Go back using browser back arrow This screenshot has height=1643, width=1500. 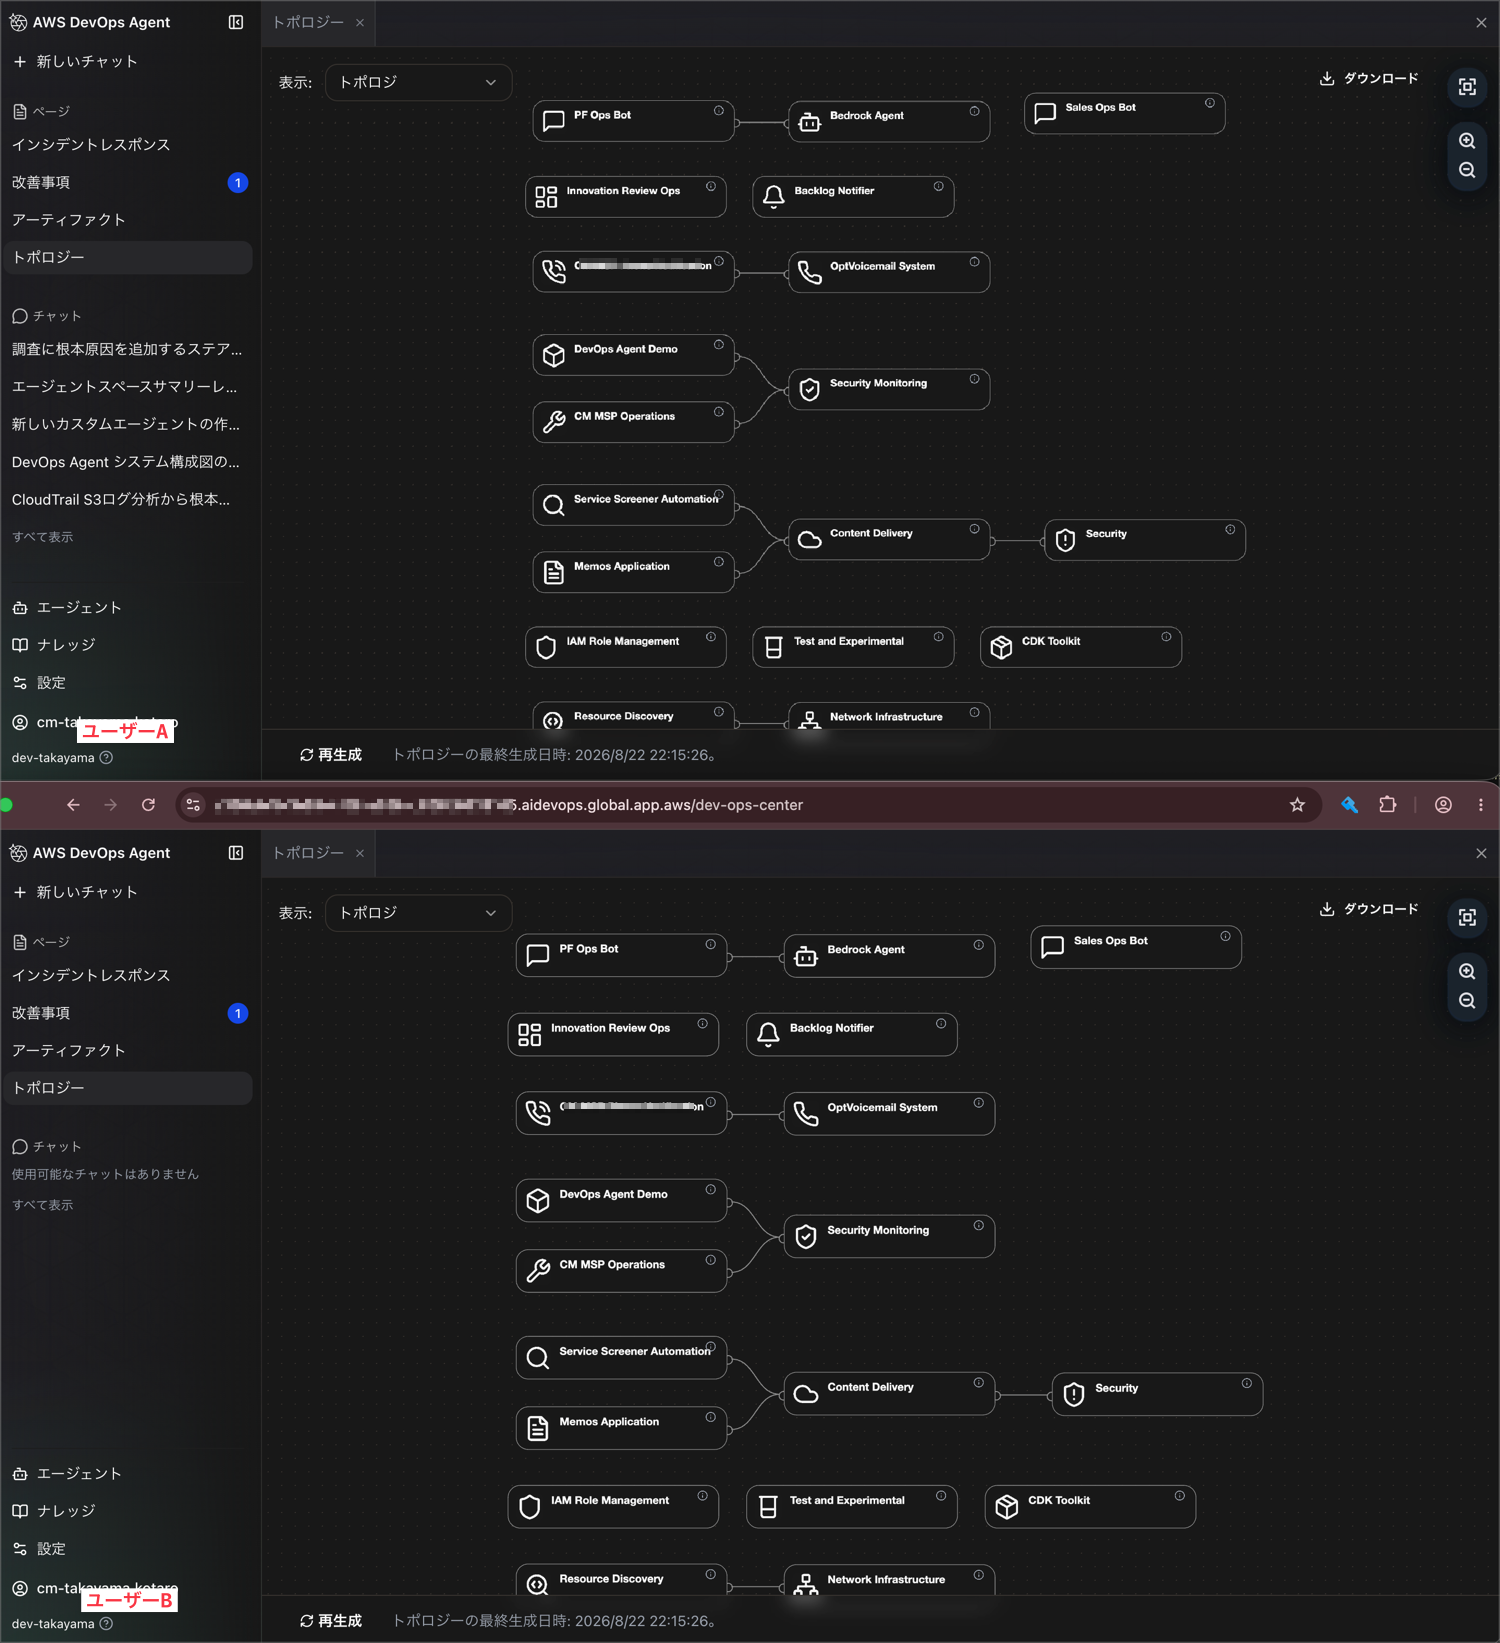coord(73,805)
